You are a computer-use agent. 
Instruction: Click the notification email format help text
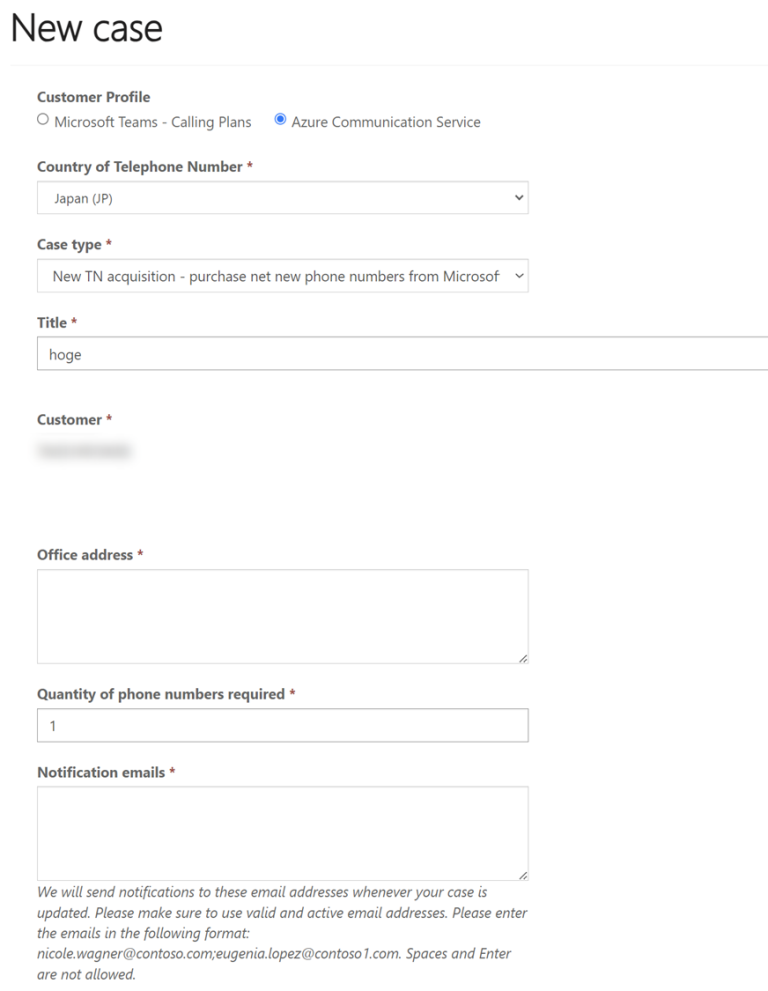click(x=282, y=933)
